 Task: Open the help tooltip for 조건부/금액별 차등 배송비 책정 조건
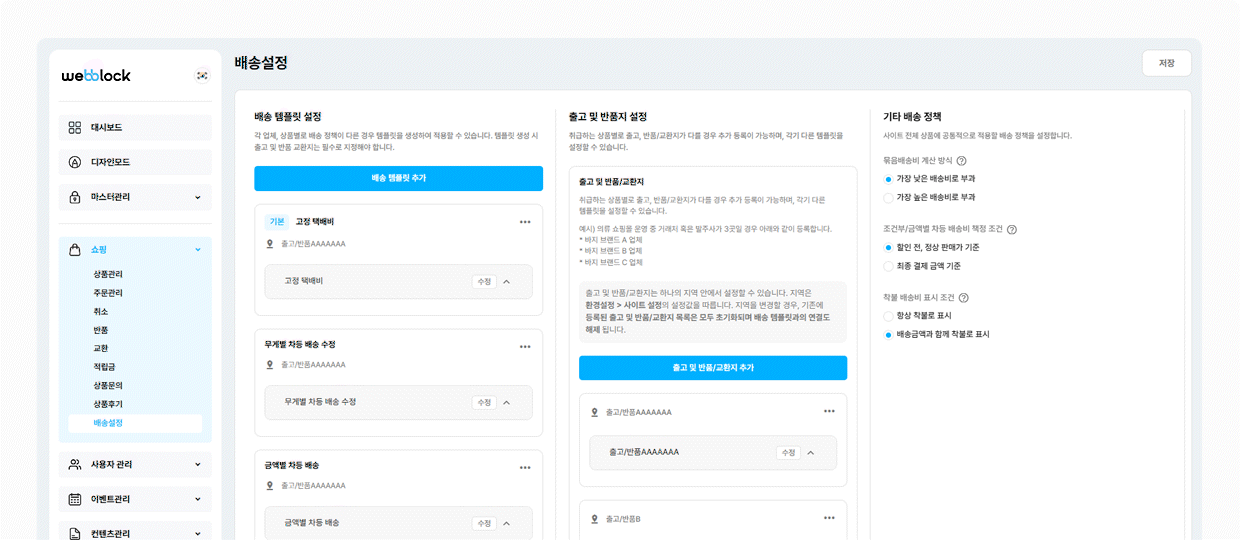pyautogui.click(x=1012, y=229)
